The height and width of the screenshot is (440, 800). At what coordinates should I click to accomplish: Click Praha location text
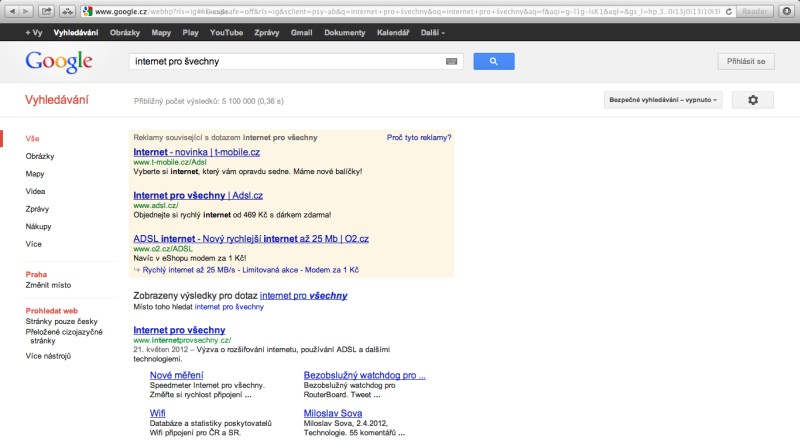36,274
